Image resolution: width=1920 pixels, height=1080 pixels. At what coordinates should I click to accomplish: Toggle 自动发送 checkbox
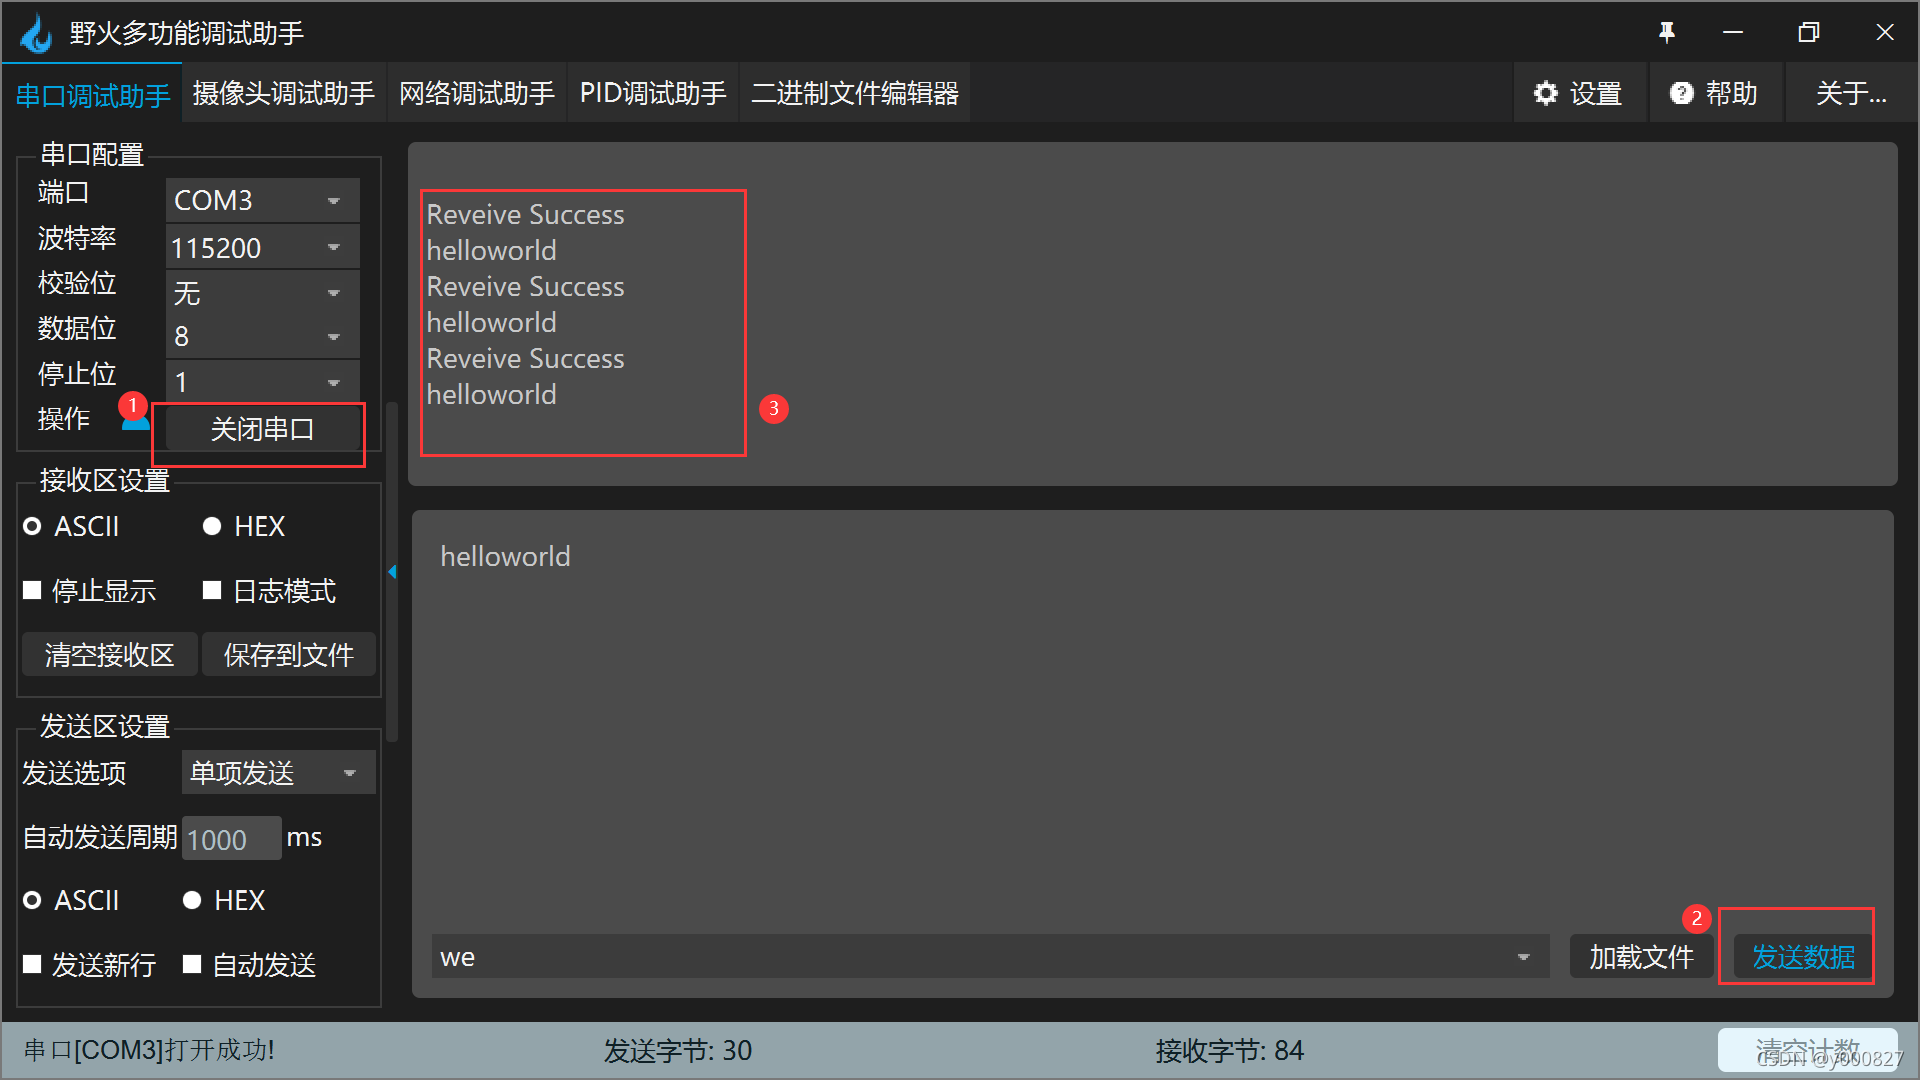pos(192,964)
